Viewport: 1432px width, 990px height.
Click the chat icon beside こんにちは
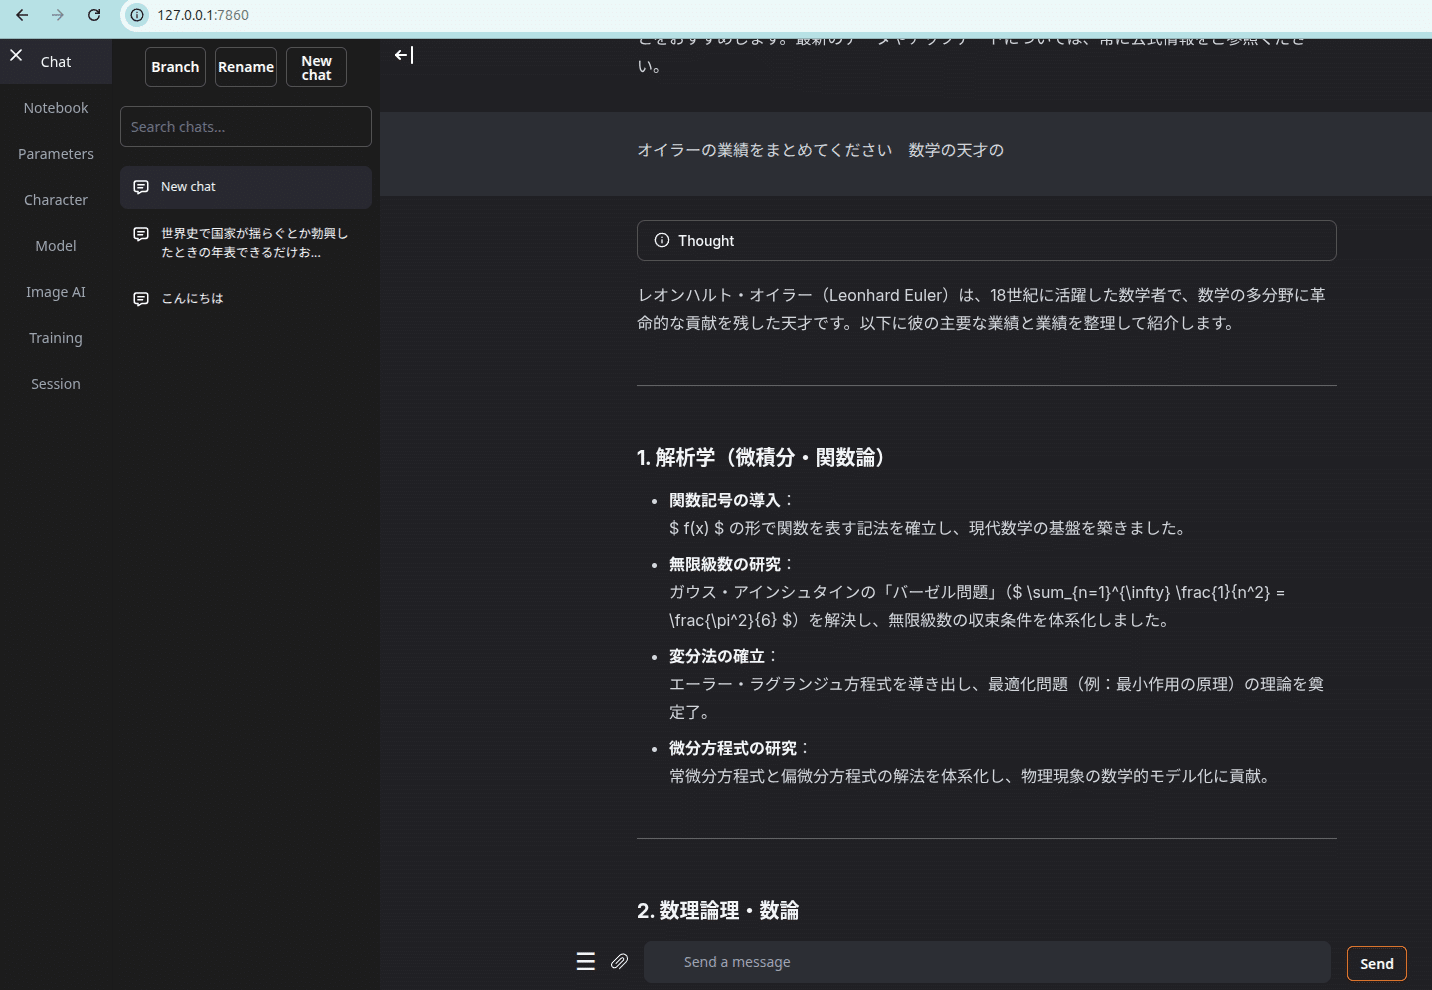[x=141, y=299]
